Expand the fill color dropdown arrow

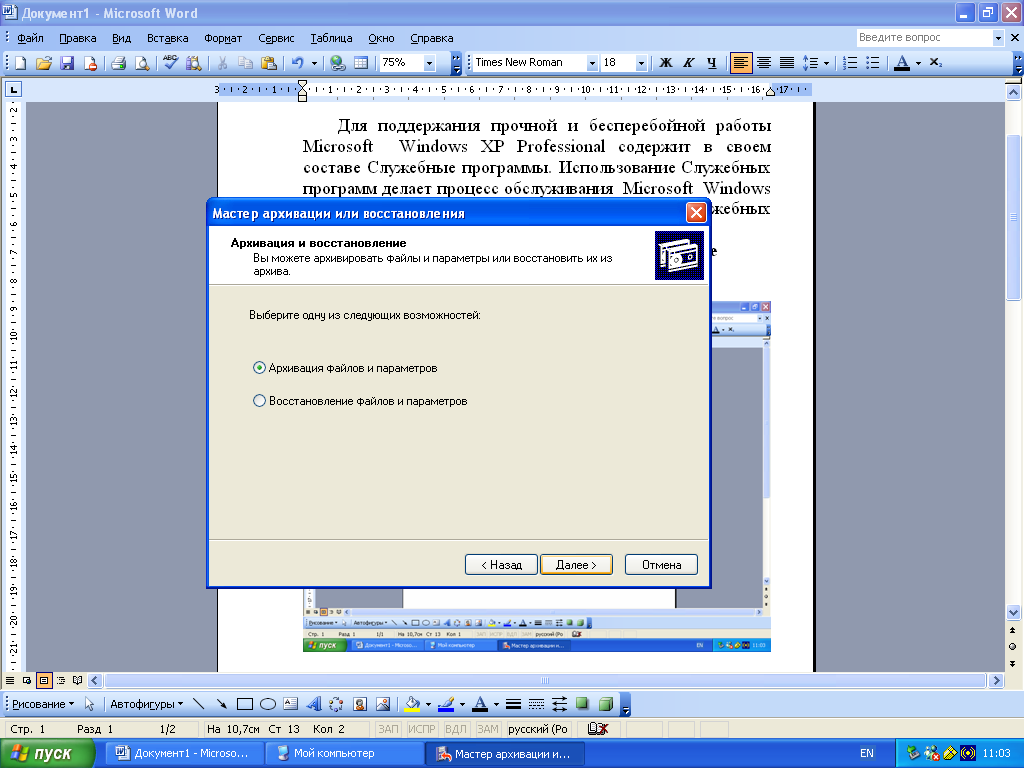428,704
